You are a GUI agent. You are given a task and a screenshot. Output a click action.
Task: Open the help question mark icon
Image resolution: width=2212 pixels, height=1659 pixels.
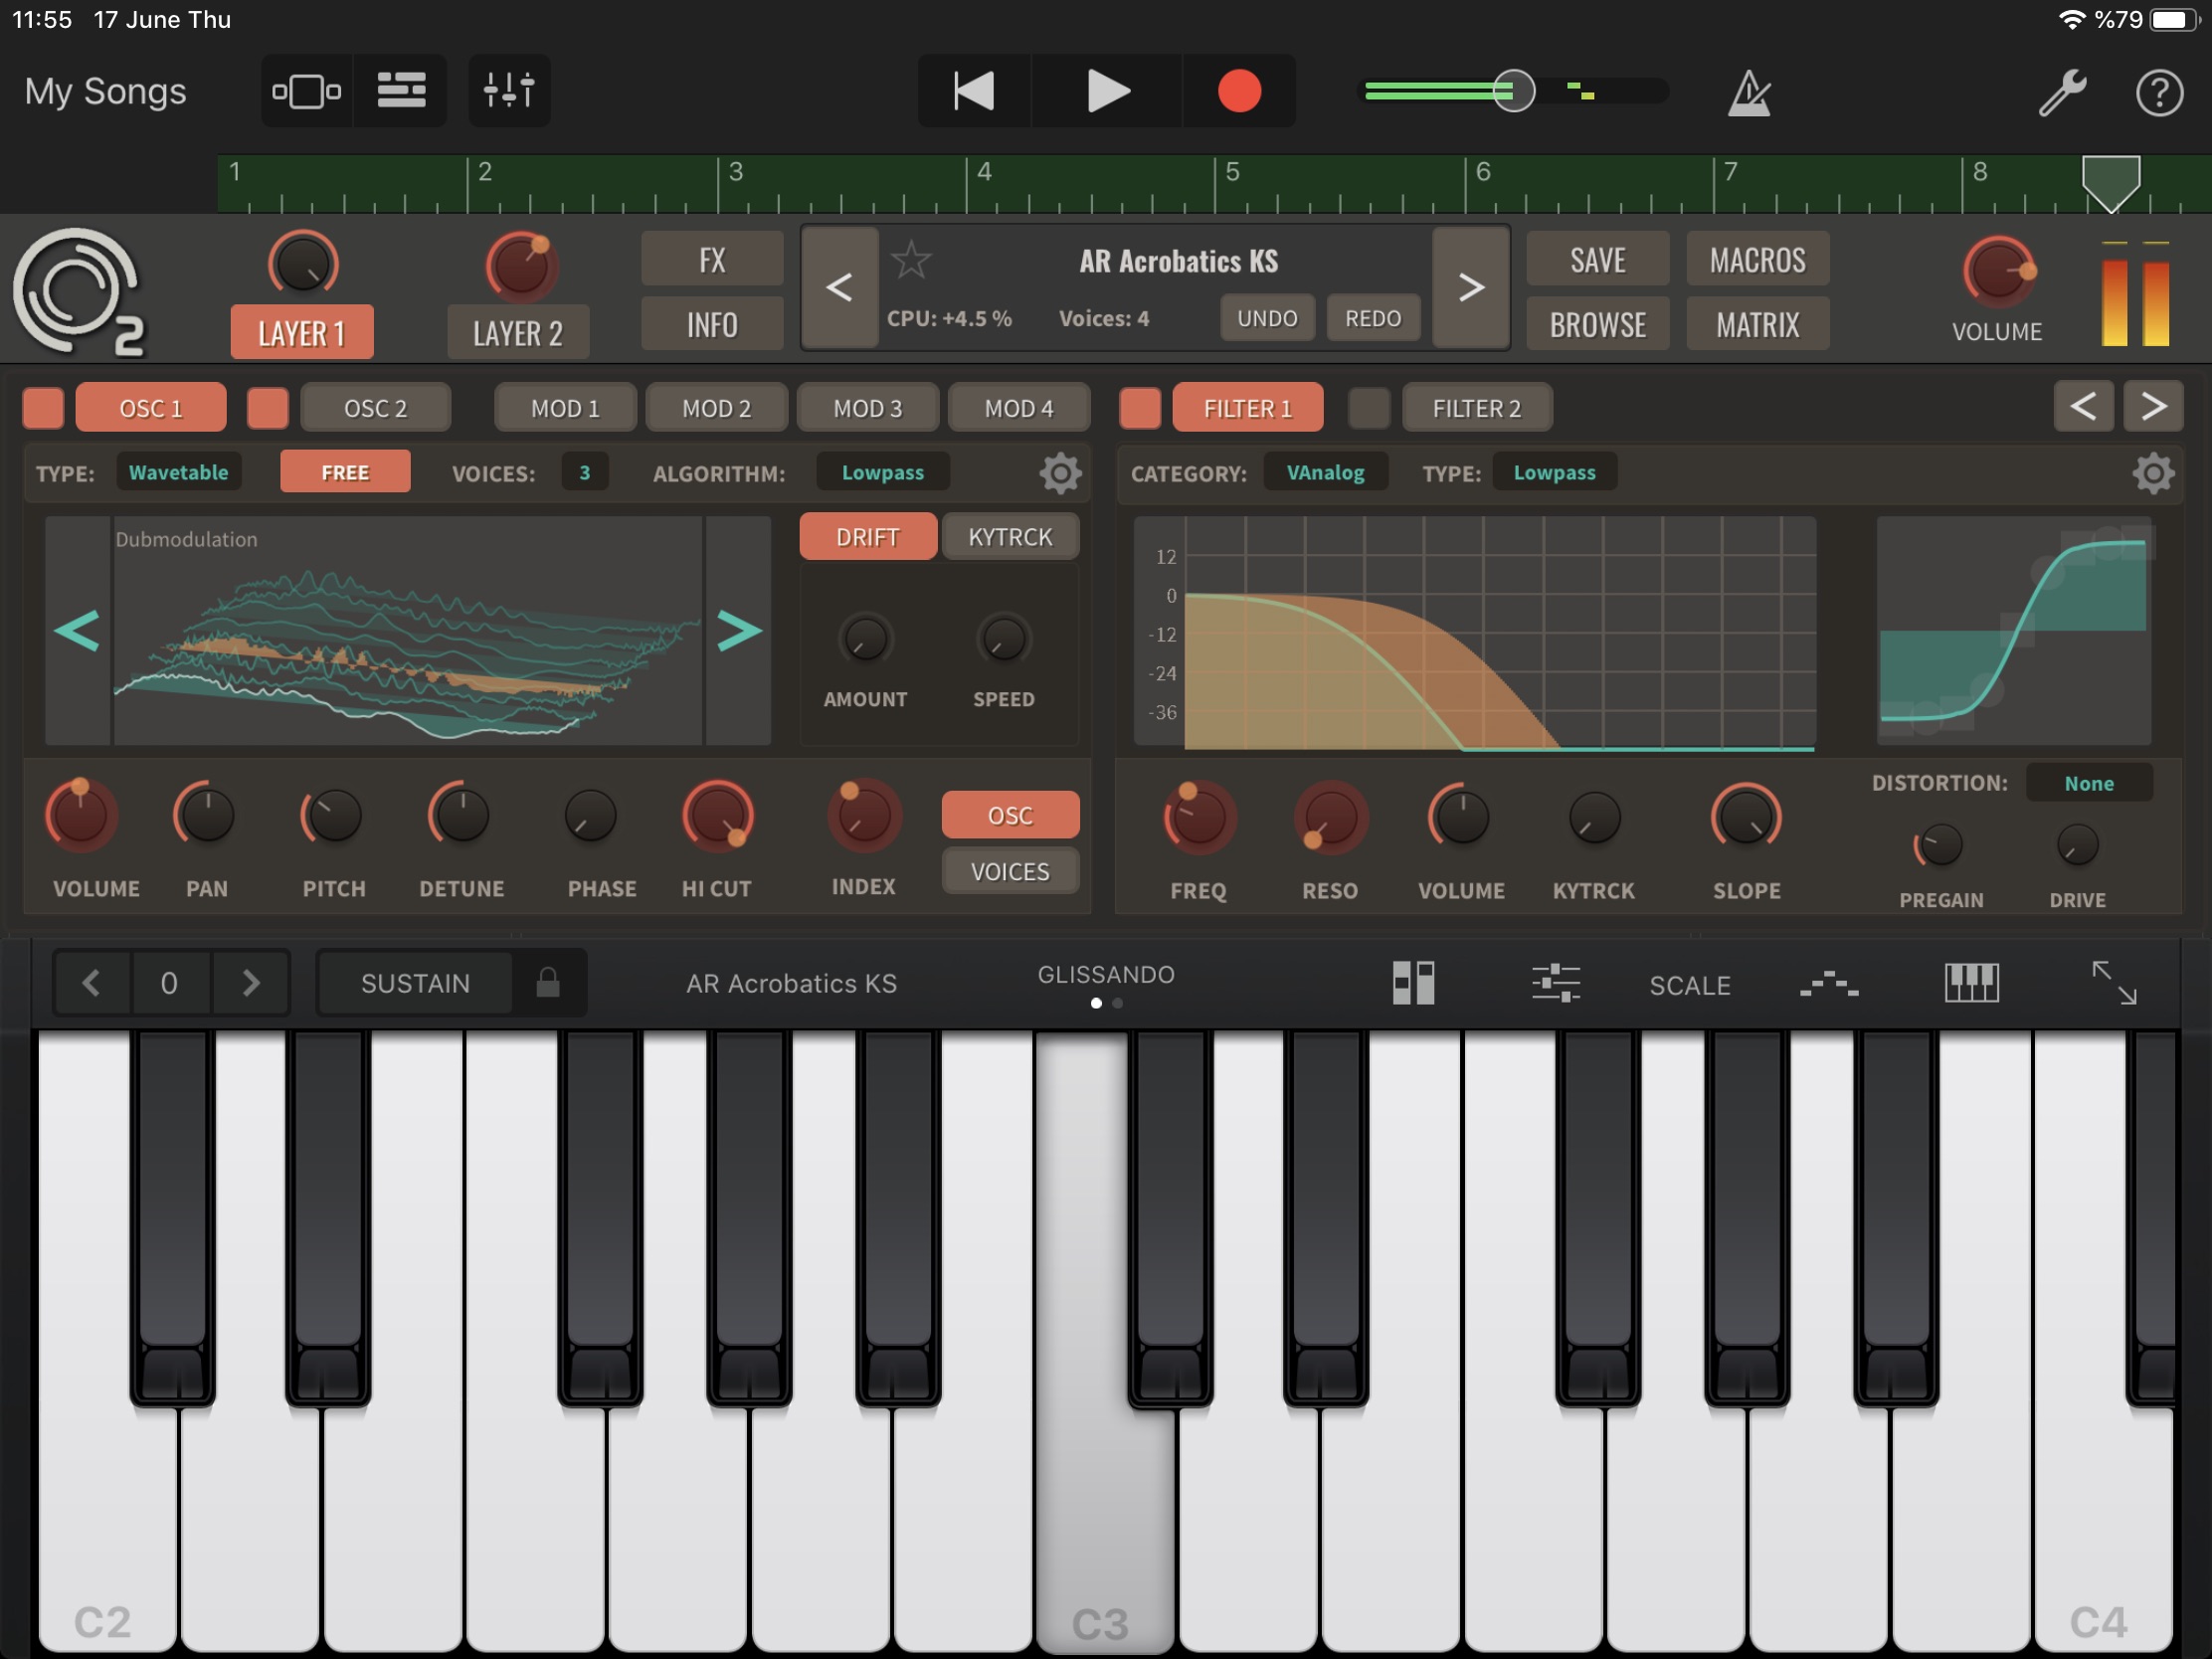click(2159, 93)
